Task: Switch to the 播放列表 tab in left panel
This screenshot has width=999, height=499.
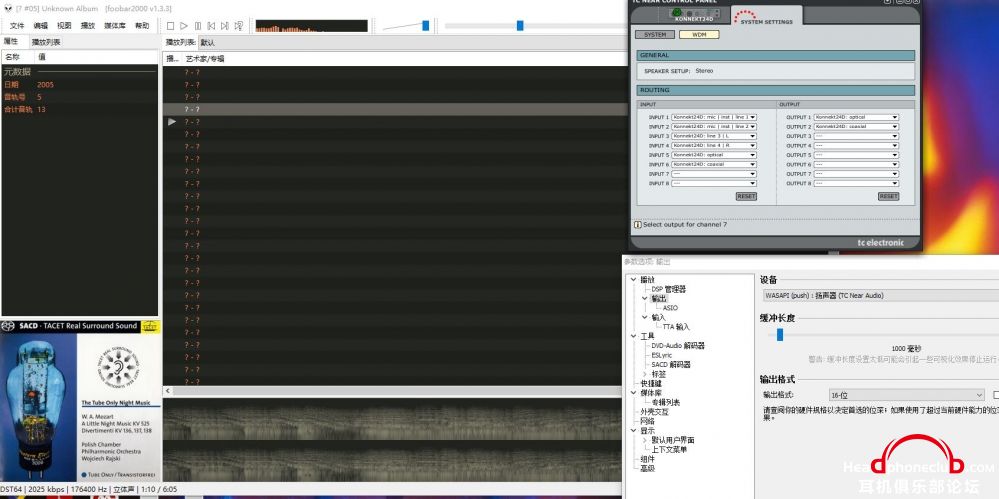Action: tap(46, 42)
